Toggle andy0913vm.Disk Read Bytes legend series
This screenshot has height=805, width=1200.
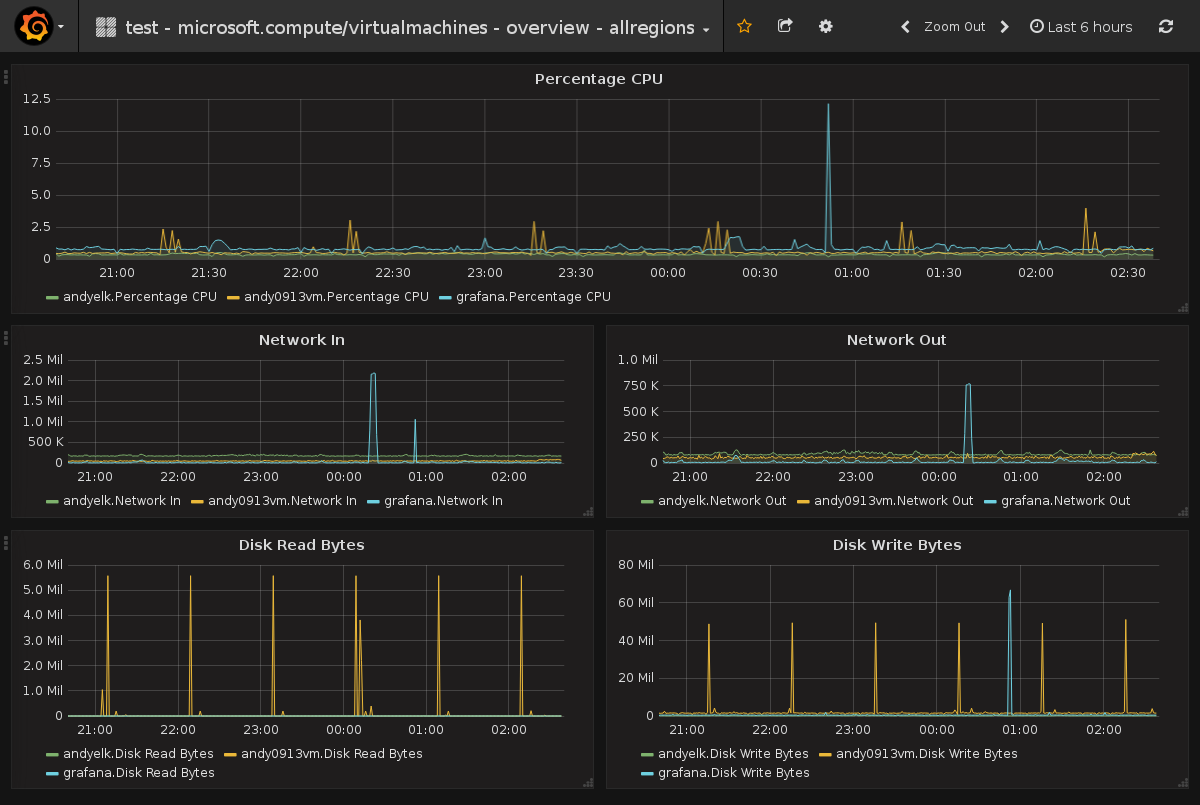tap(331, 754)
